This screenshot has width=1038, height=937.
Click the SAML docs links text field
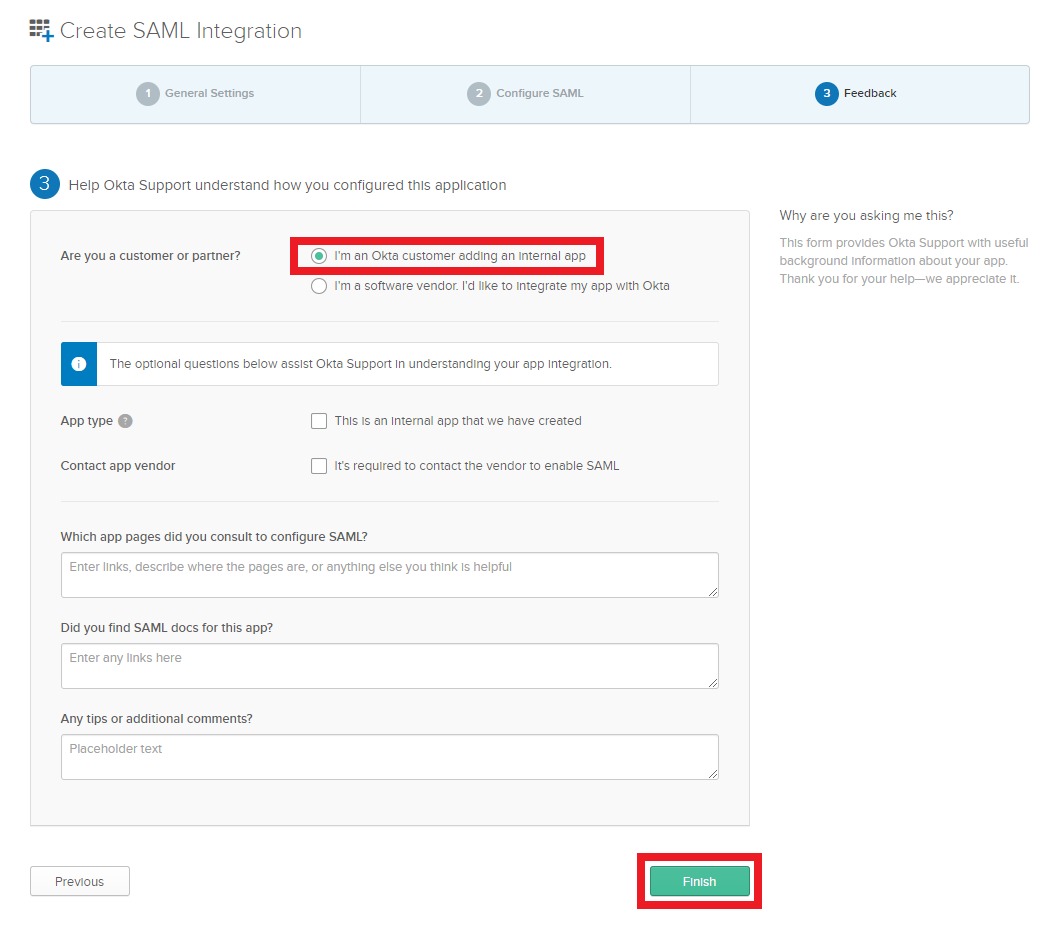click(x=389, y=666)
